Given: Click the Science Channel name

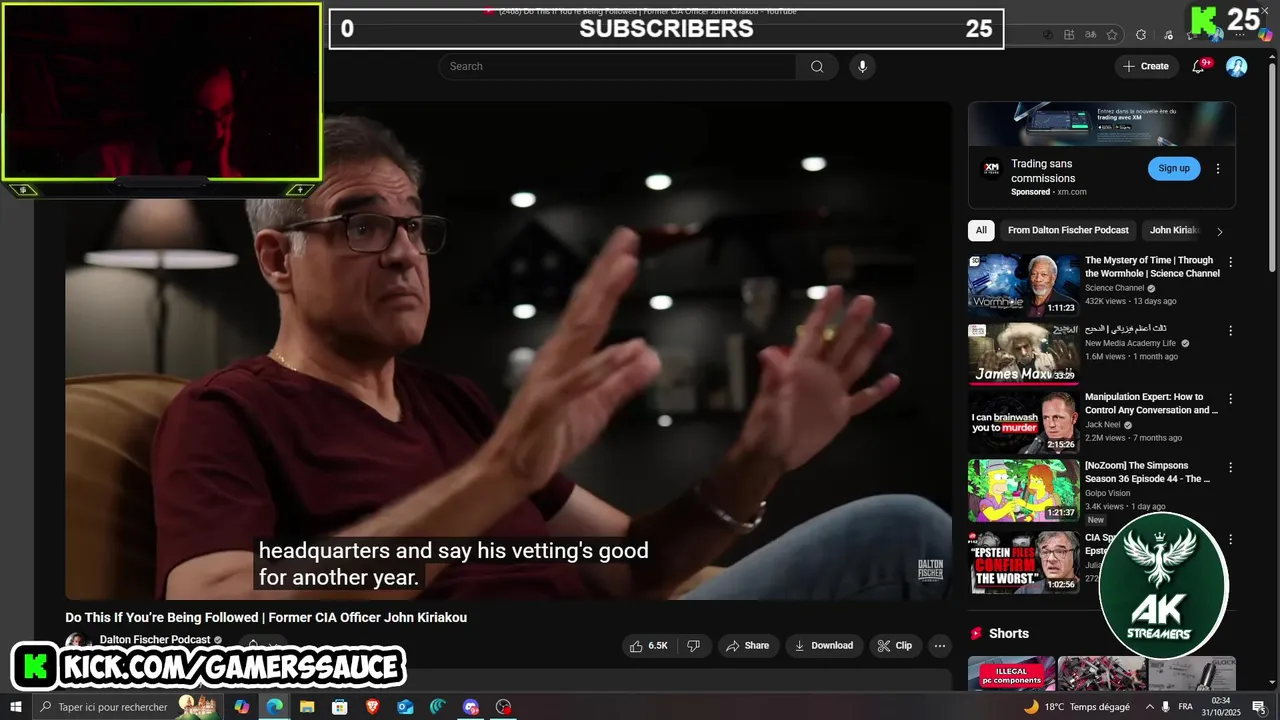Looking at the screenshot, I should 1114,288.
